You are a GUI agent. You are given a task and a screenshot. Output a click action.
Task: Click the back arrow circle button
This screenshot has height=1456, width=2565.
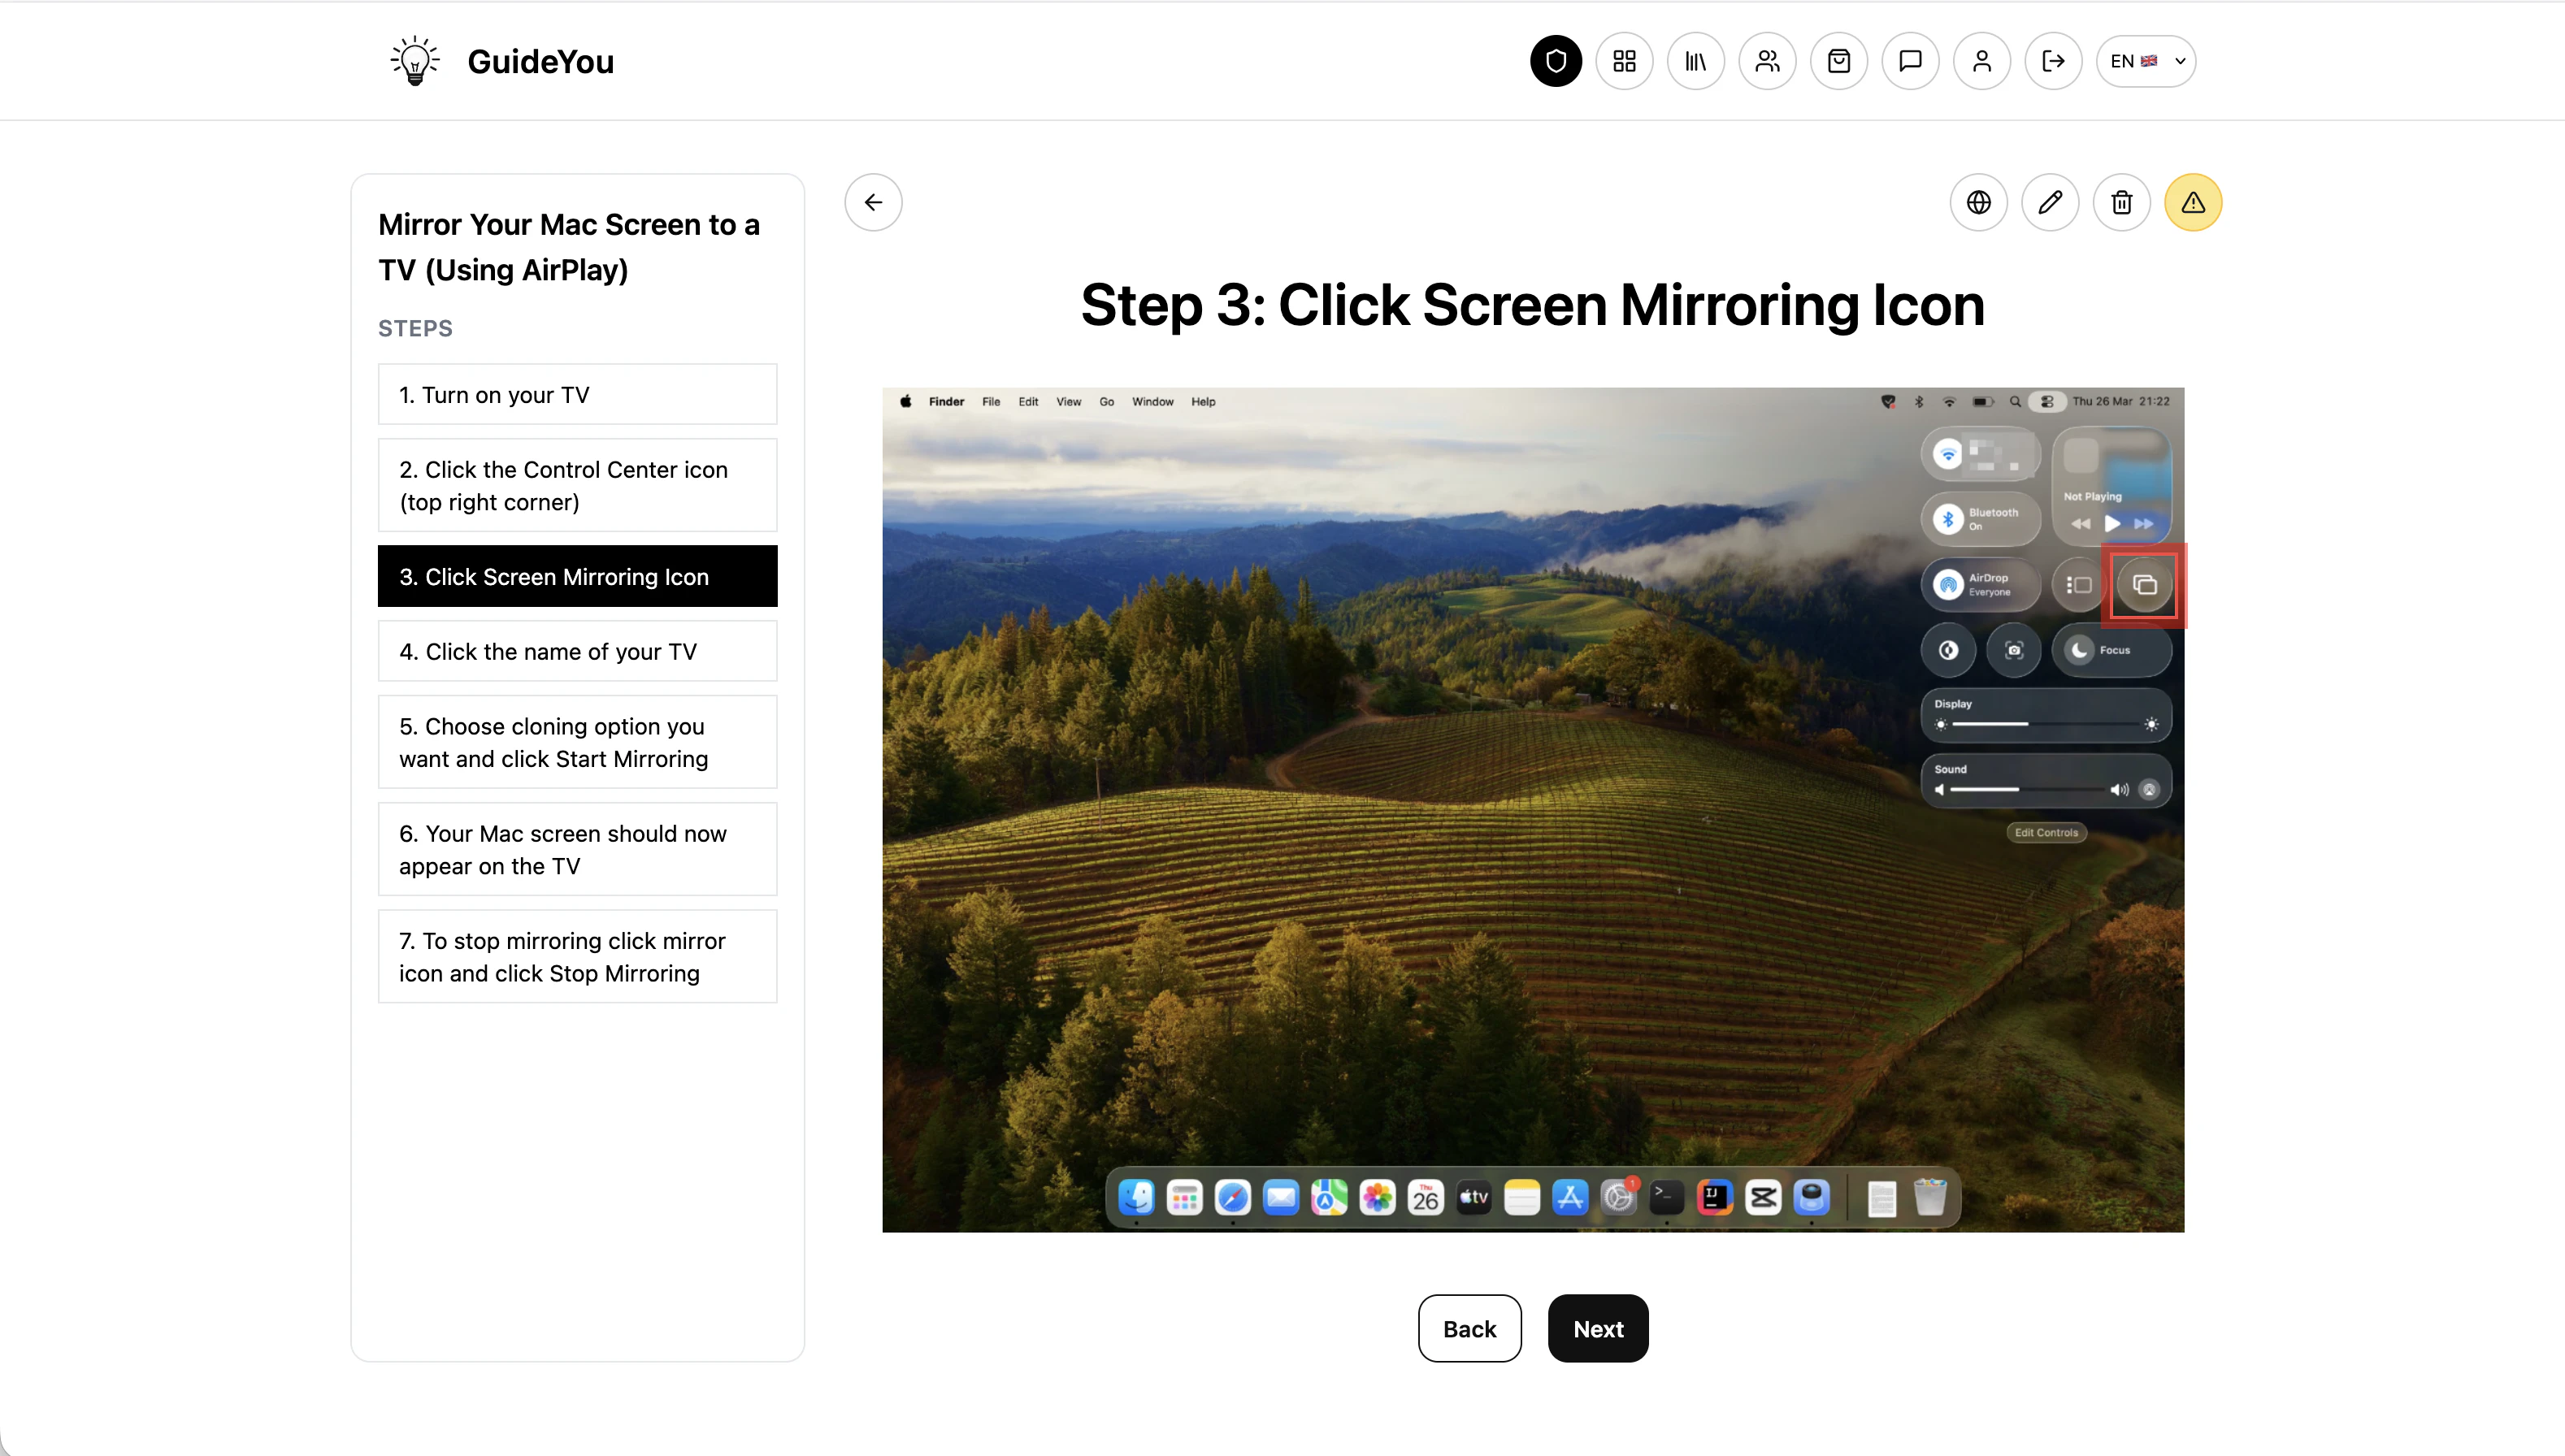tap(873, 203)
